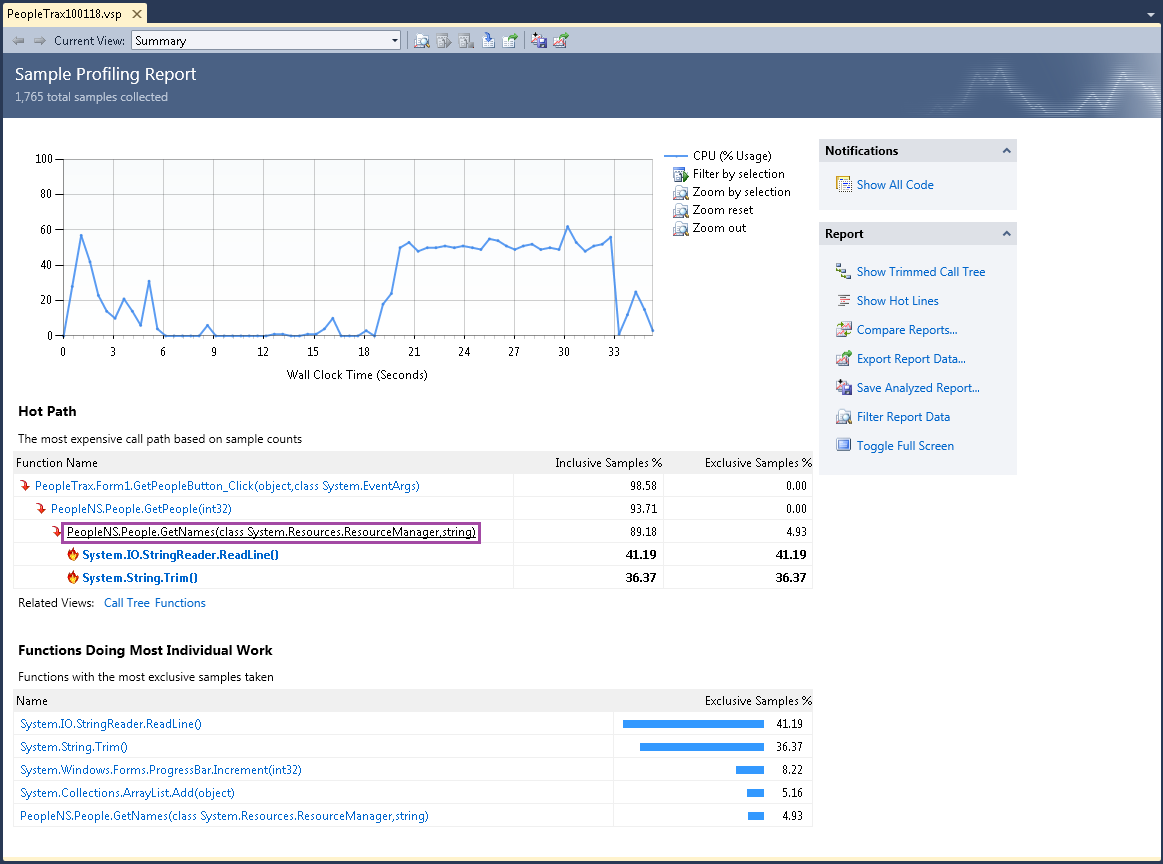Select GetPeopleButton_Click in Hot Path
1163x864 pixels.
227,486
